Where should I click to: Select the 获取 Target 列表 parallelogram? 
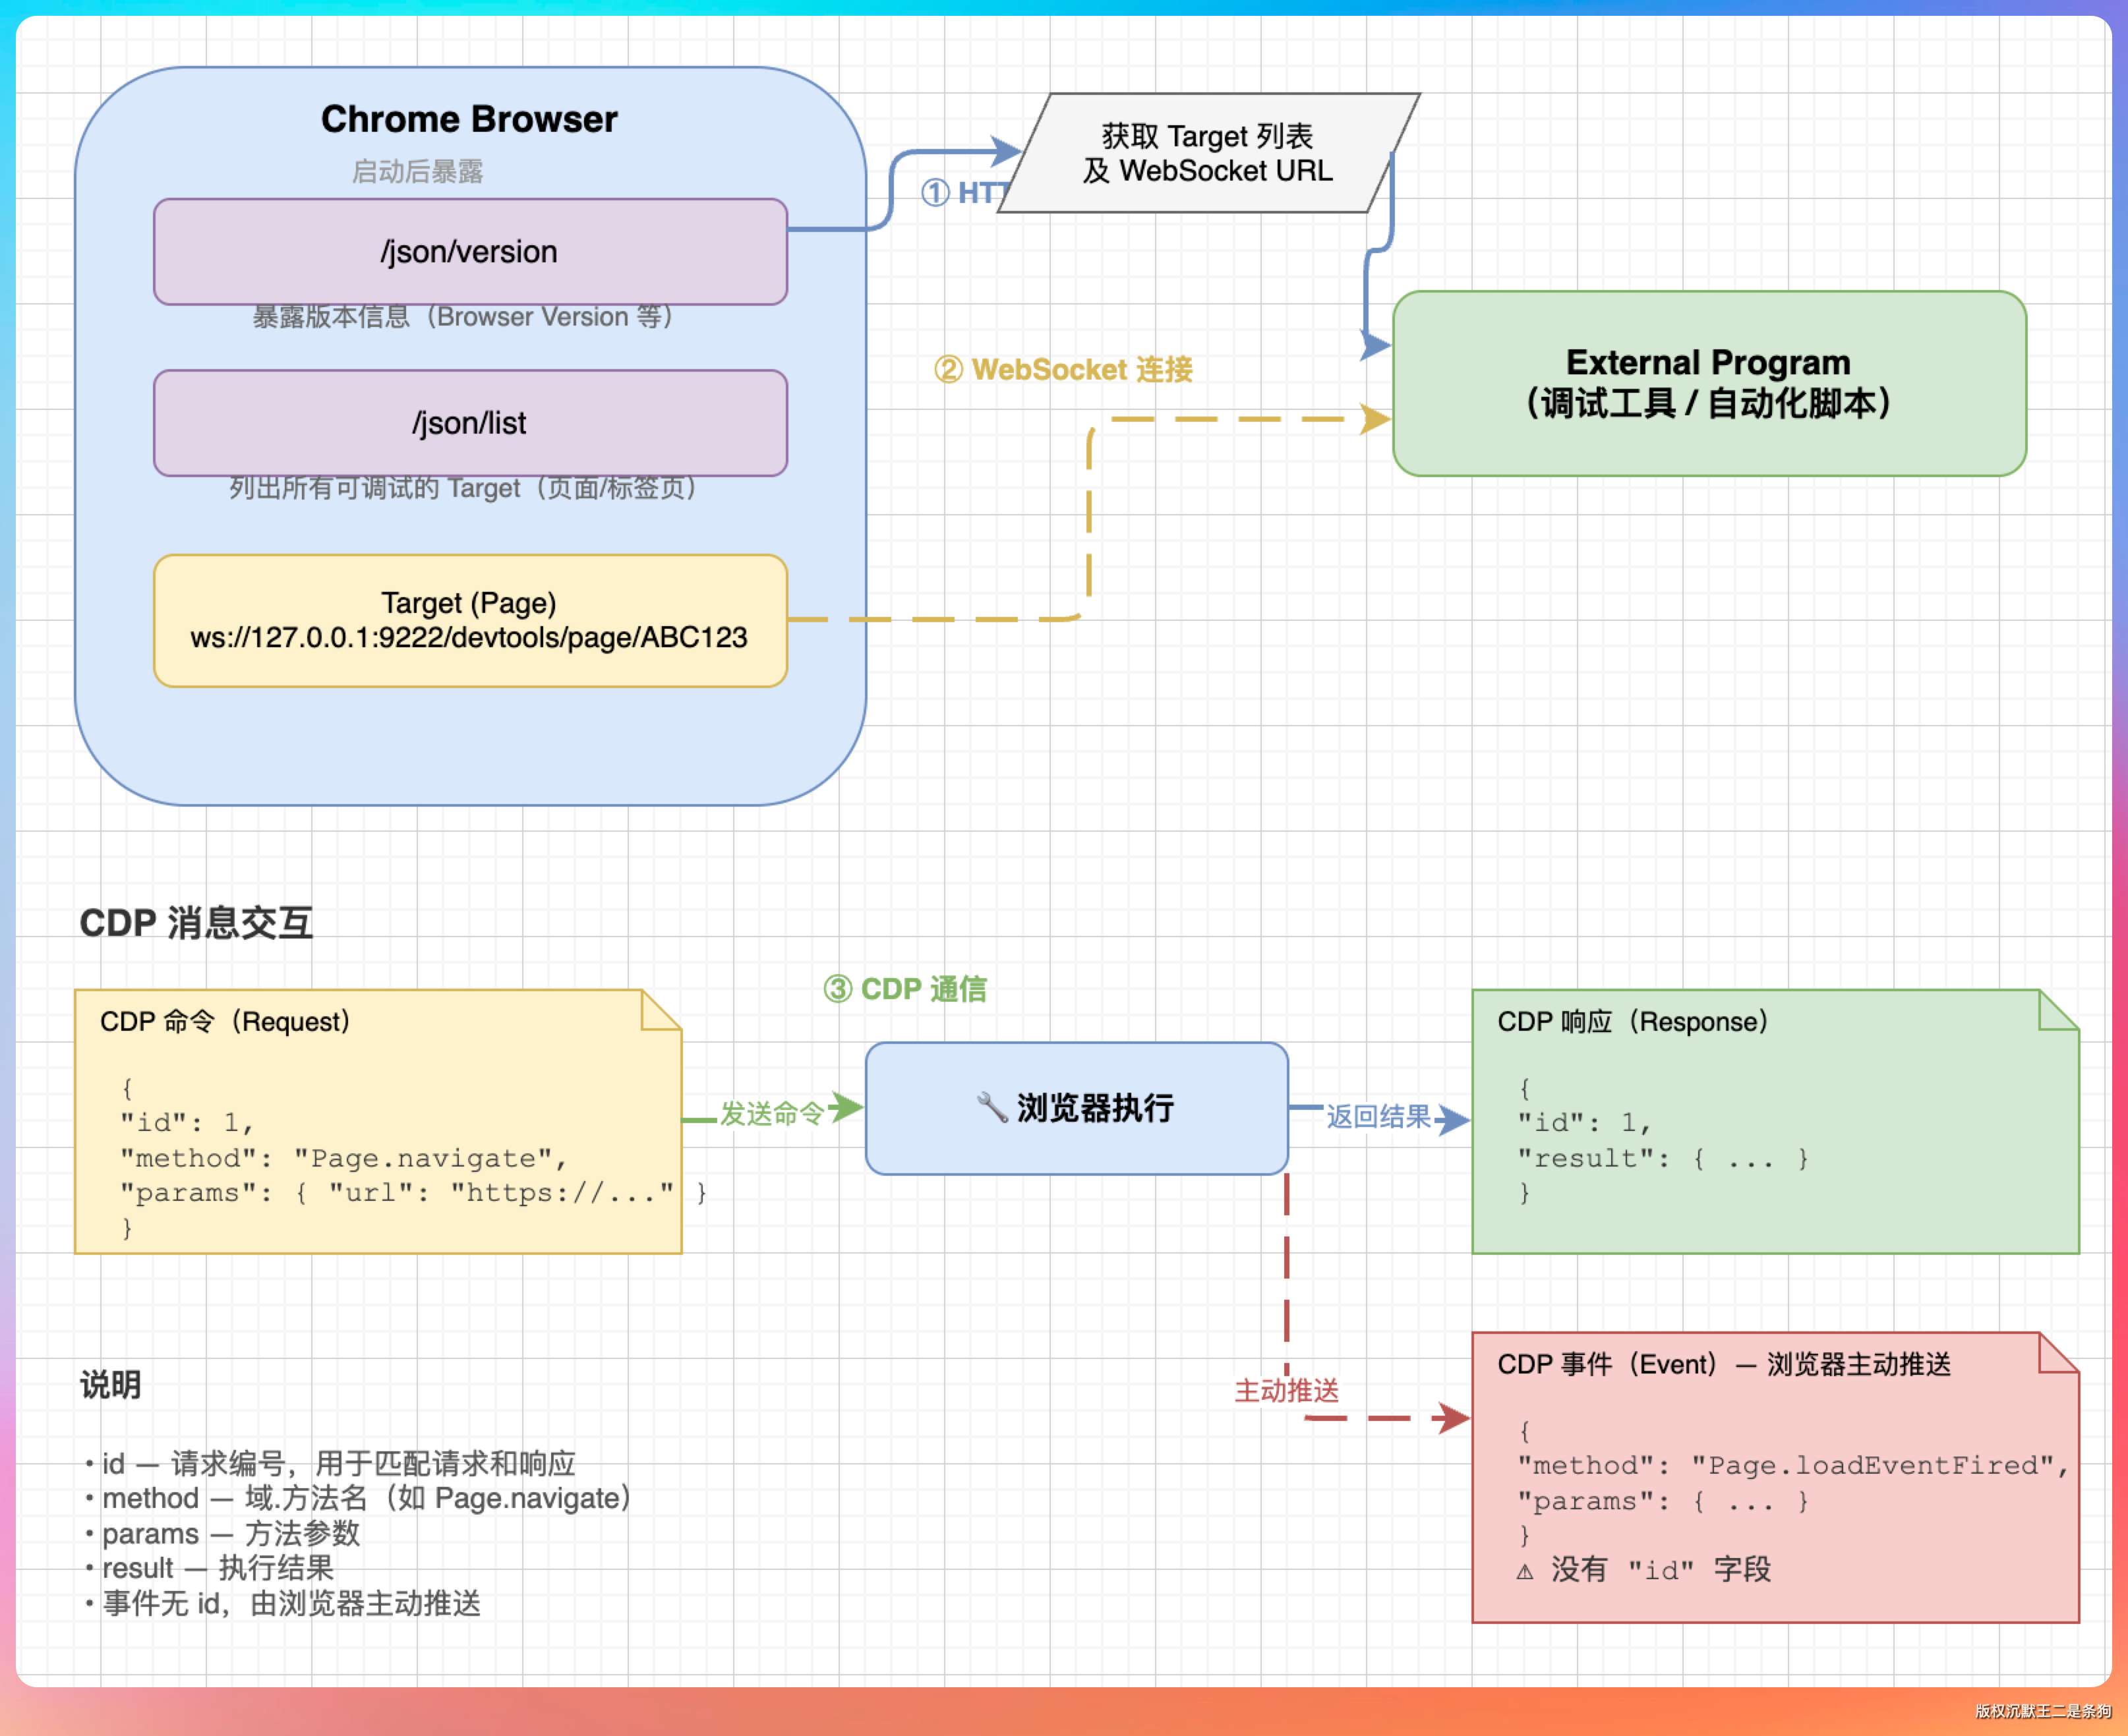(1208, 153)
